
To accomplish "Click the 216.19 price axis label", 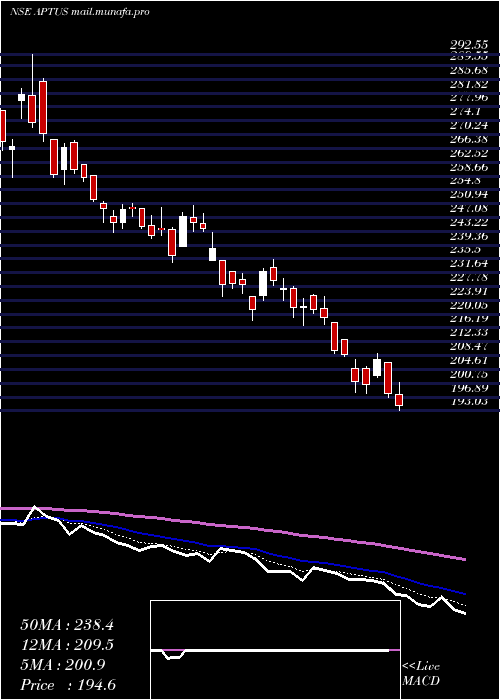I will point(469,319).
